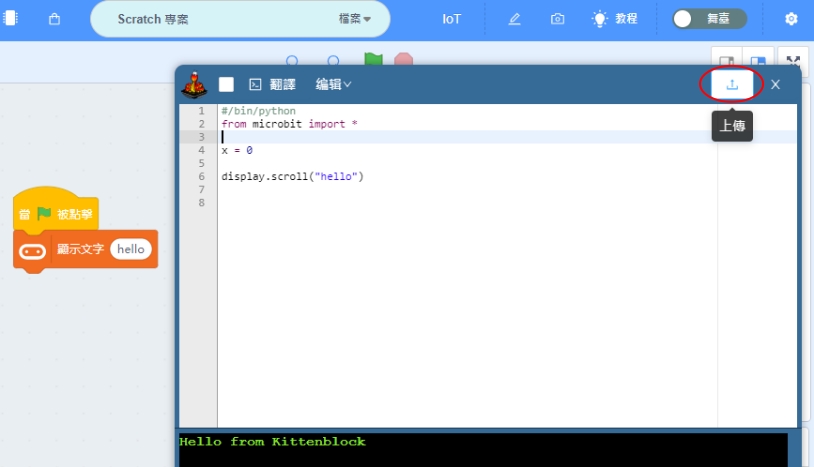Click the 翻譯 translate button

274,85
